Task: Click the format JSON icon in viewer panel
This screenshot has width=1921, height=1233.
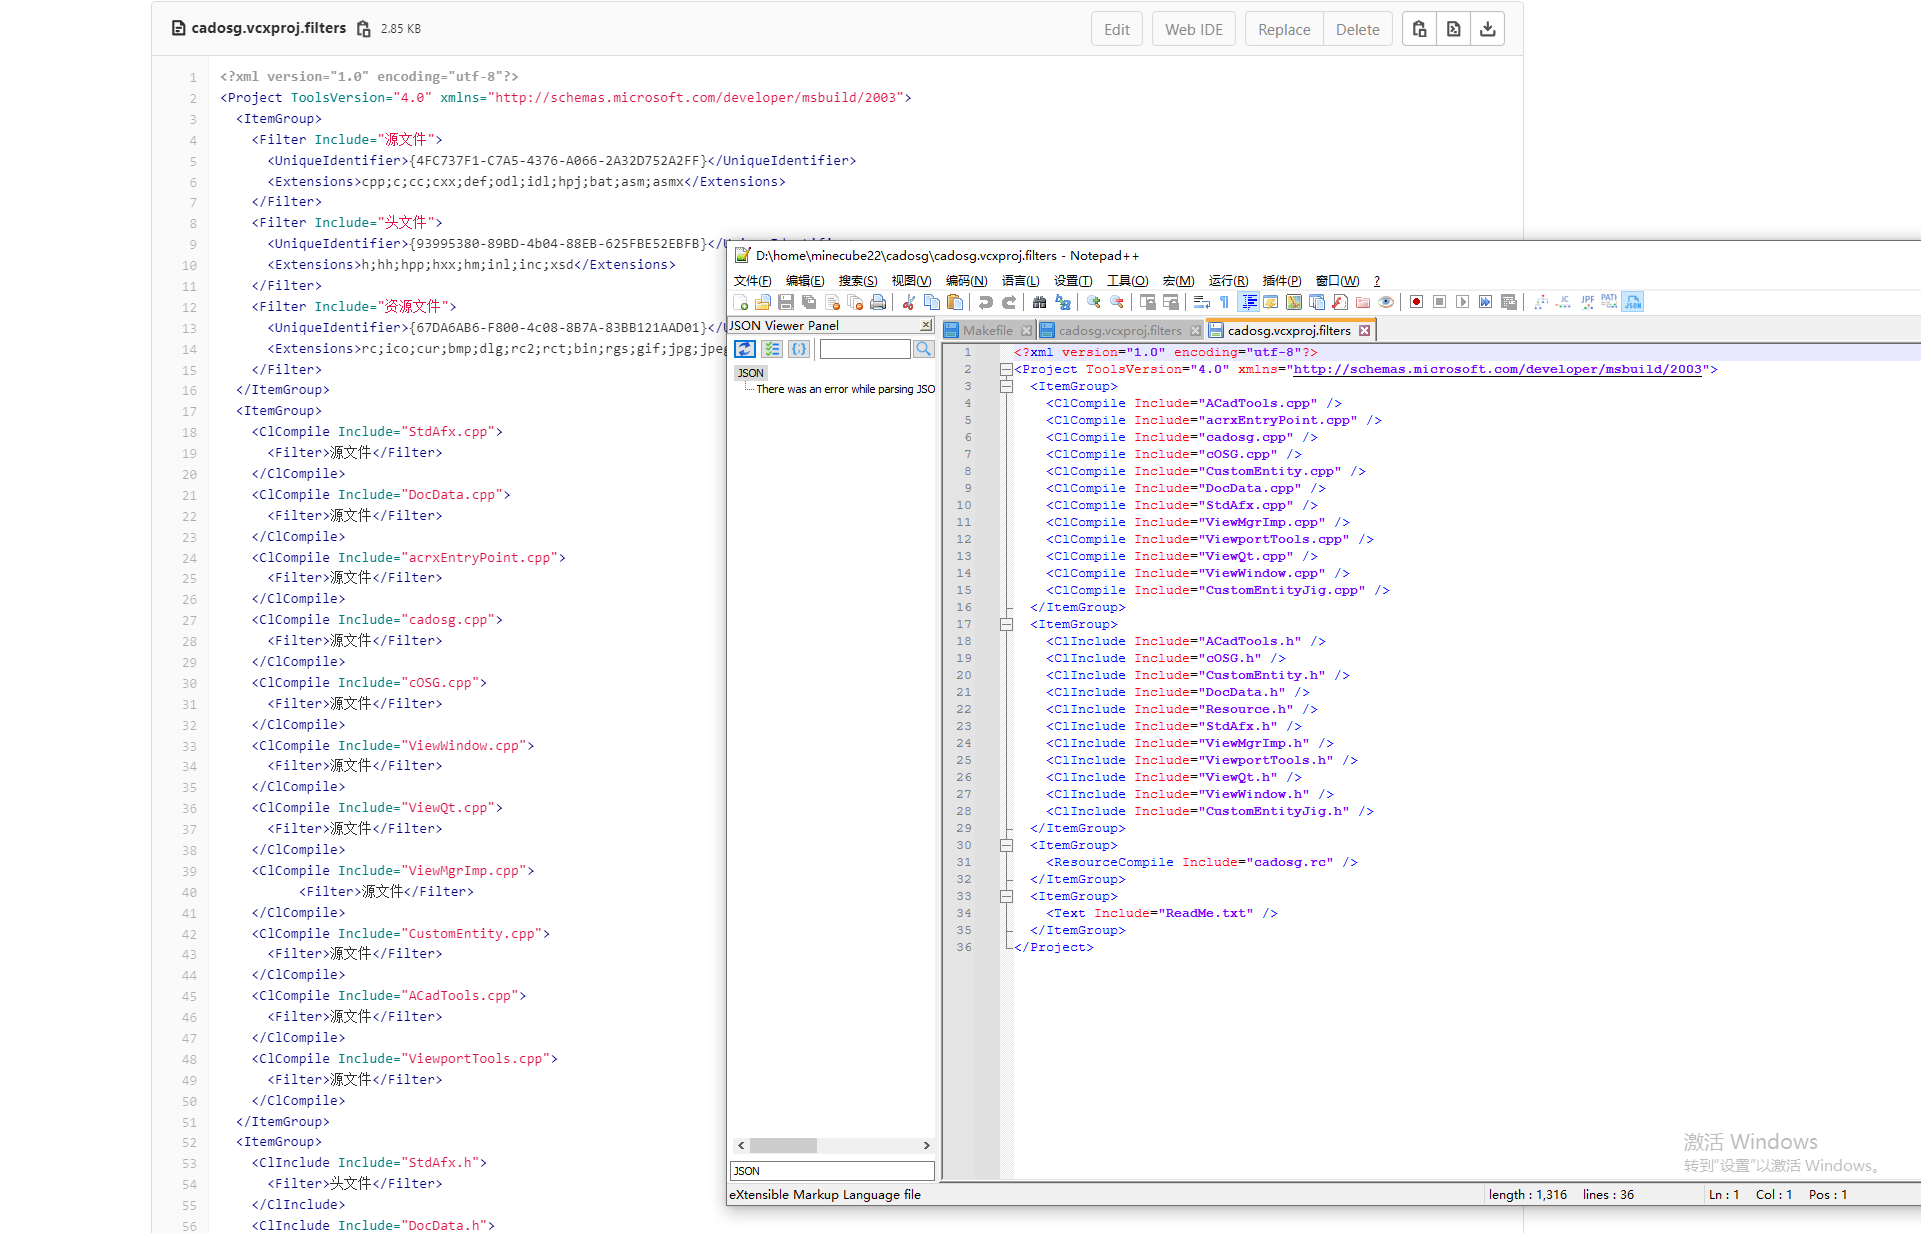Action: pos(772,349)
